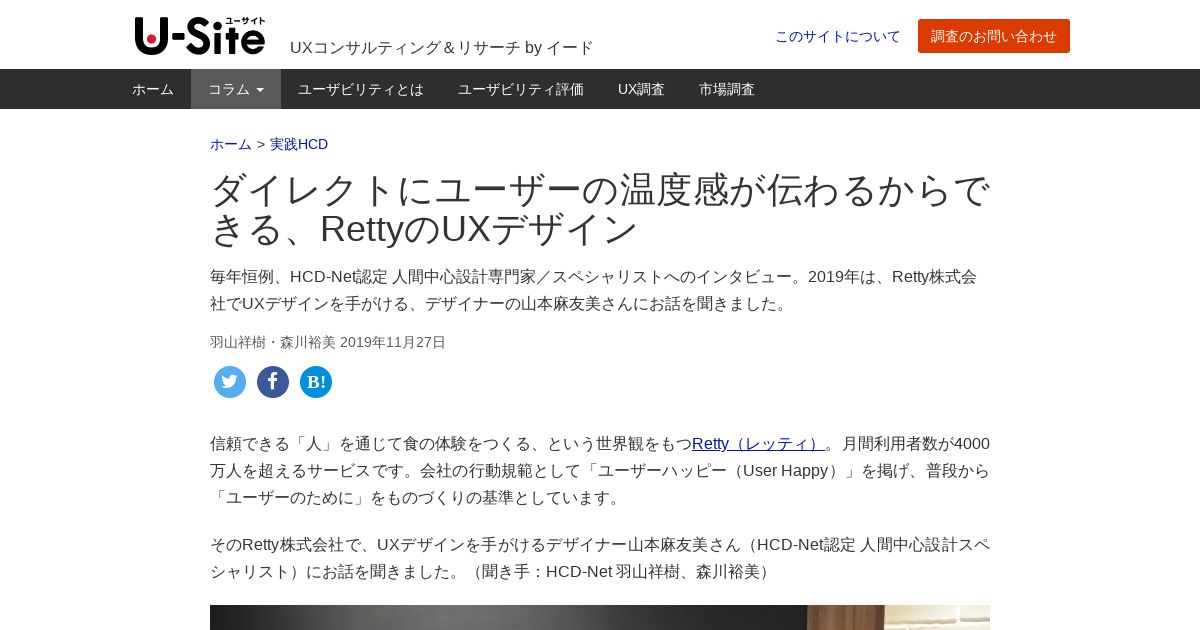The height and width of the screenshot is (630, 1200).
Task: Share article on Twitter
Action: (x=230, y=382)
